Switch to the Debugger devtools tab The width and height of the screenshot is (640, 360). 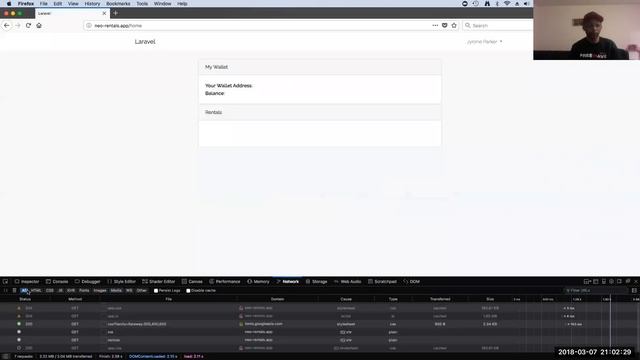pyautogui.click(x=87, y=281)
